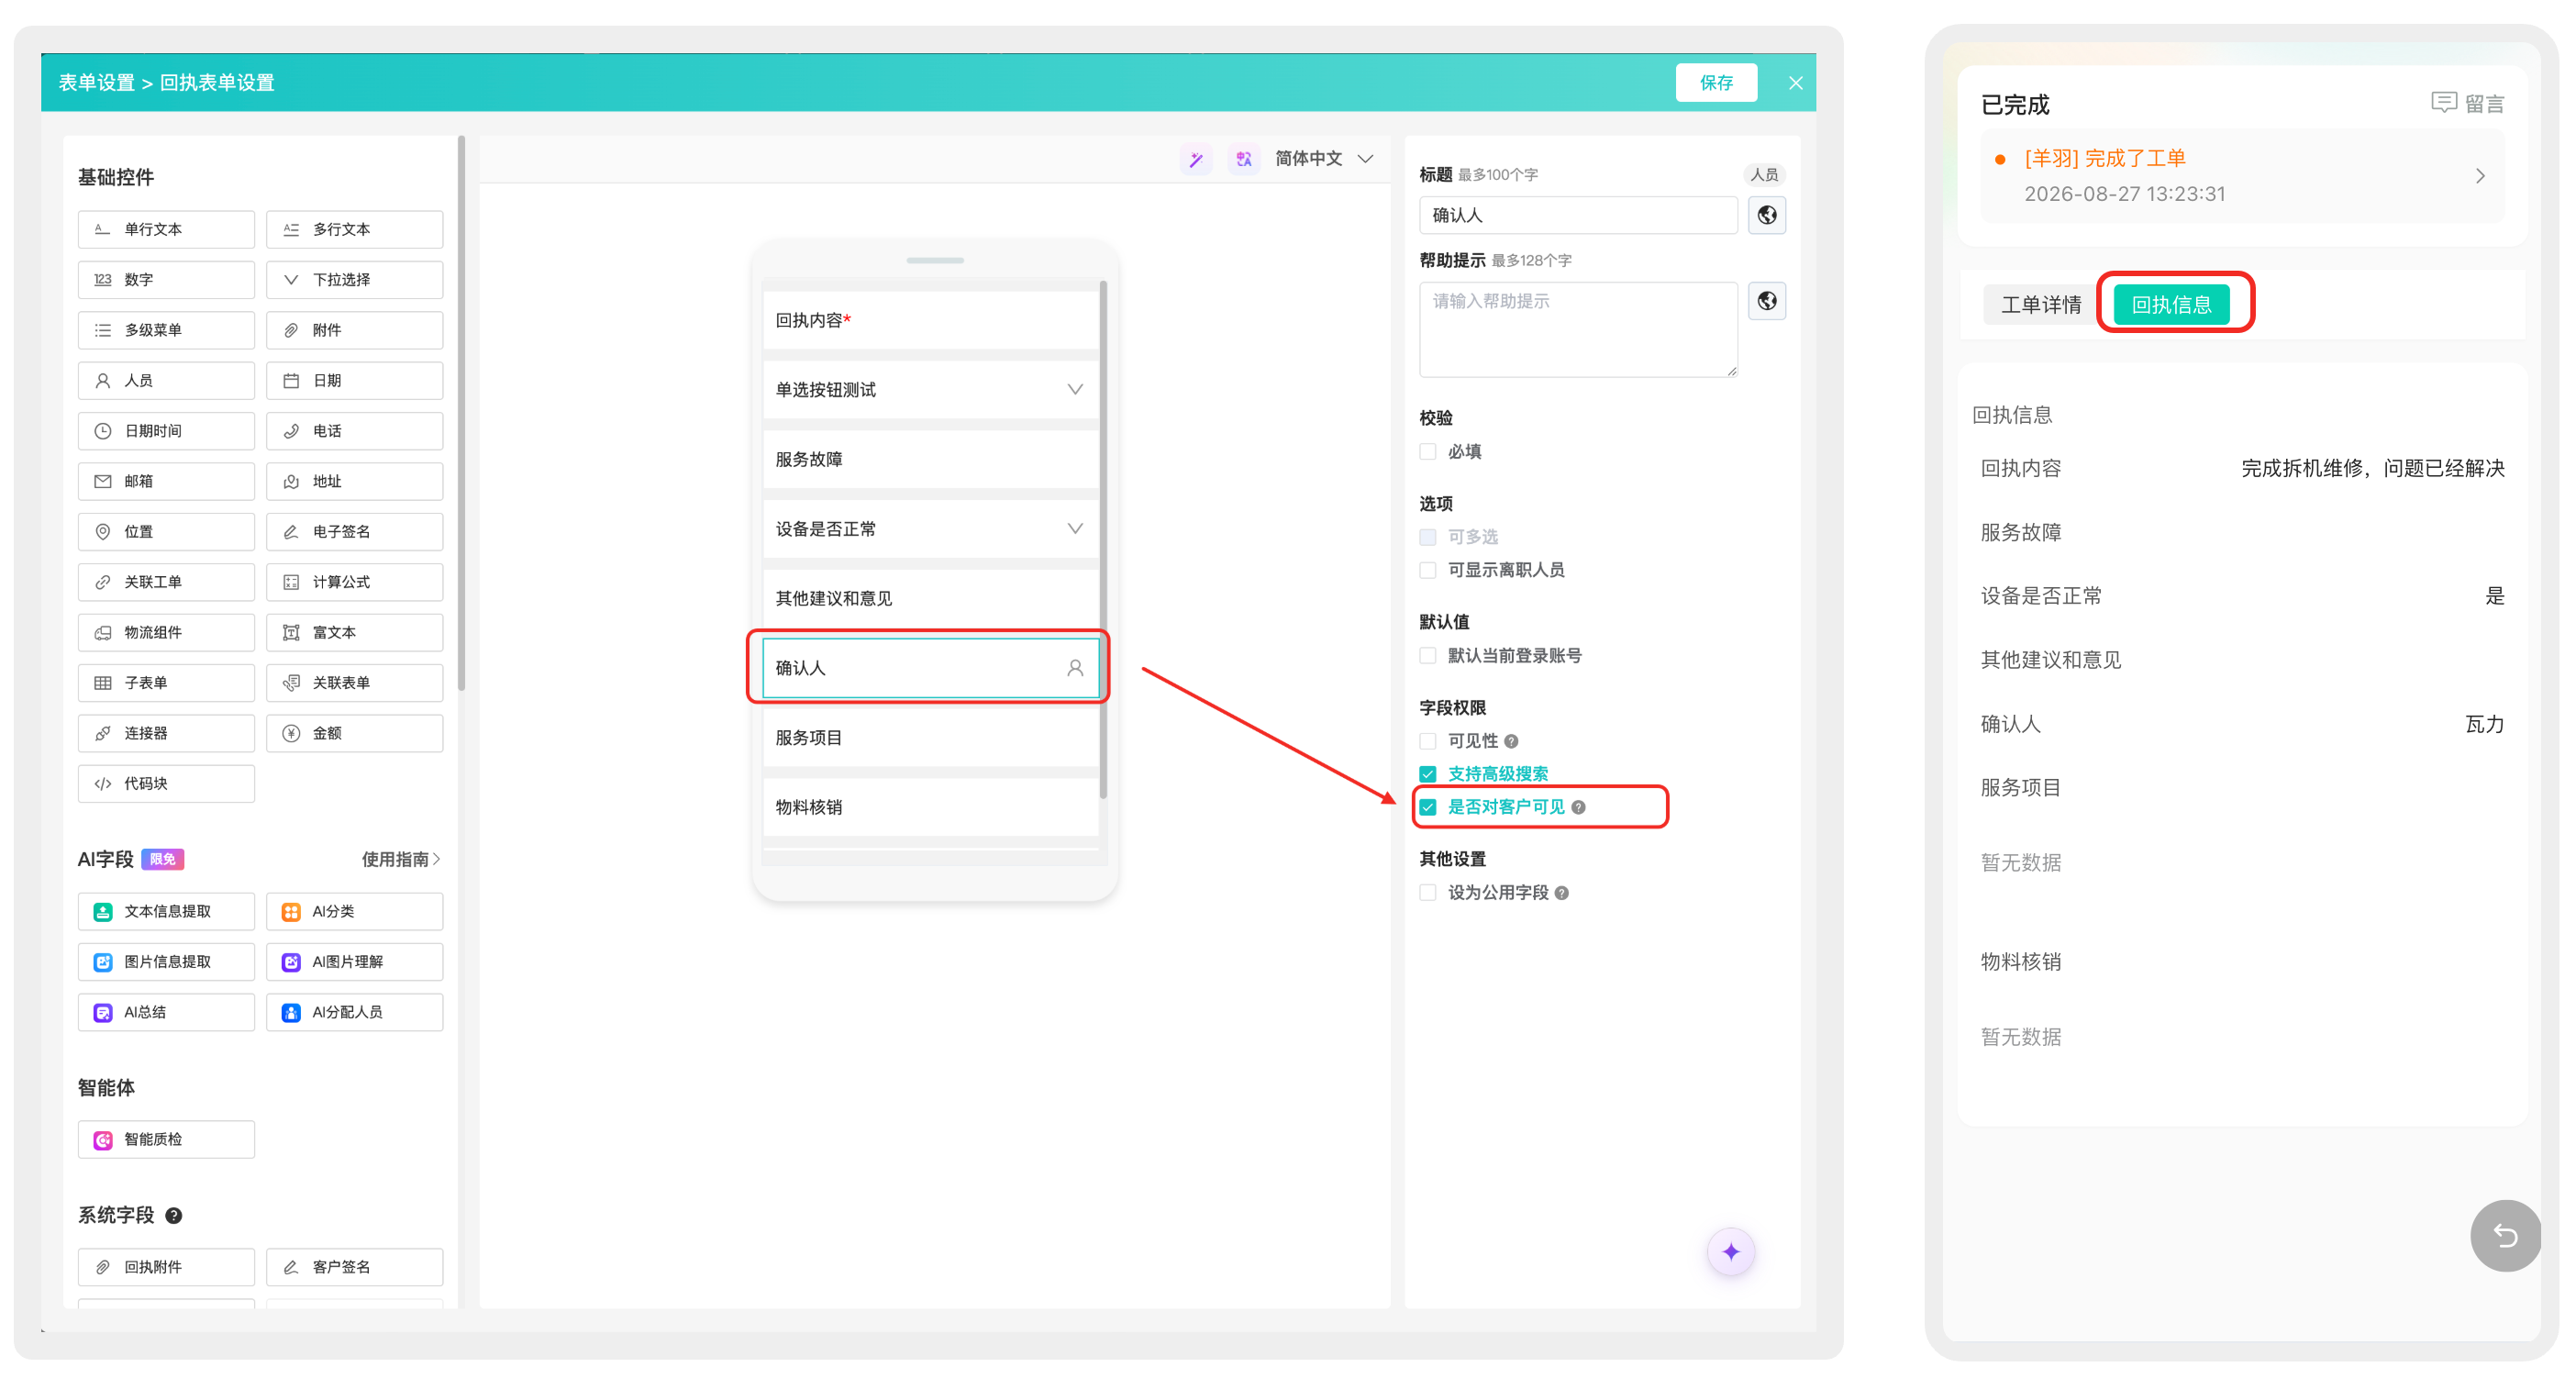This screenshot has height=1378, width=2576.
Task: Check 默认当前登录账号 option
Action: click(x=1428, y=656)
